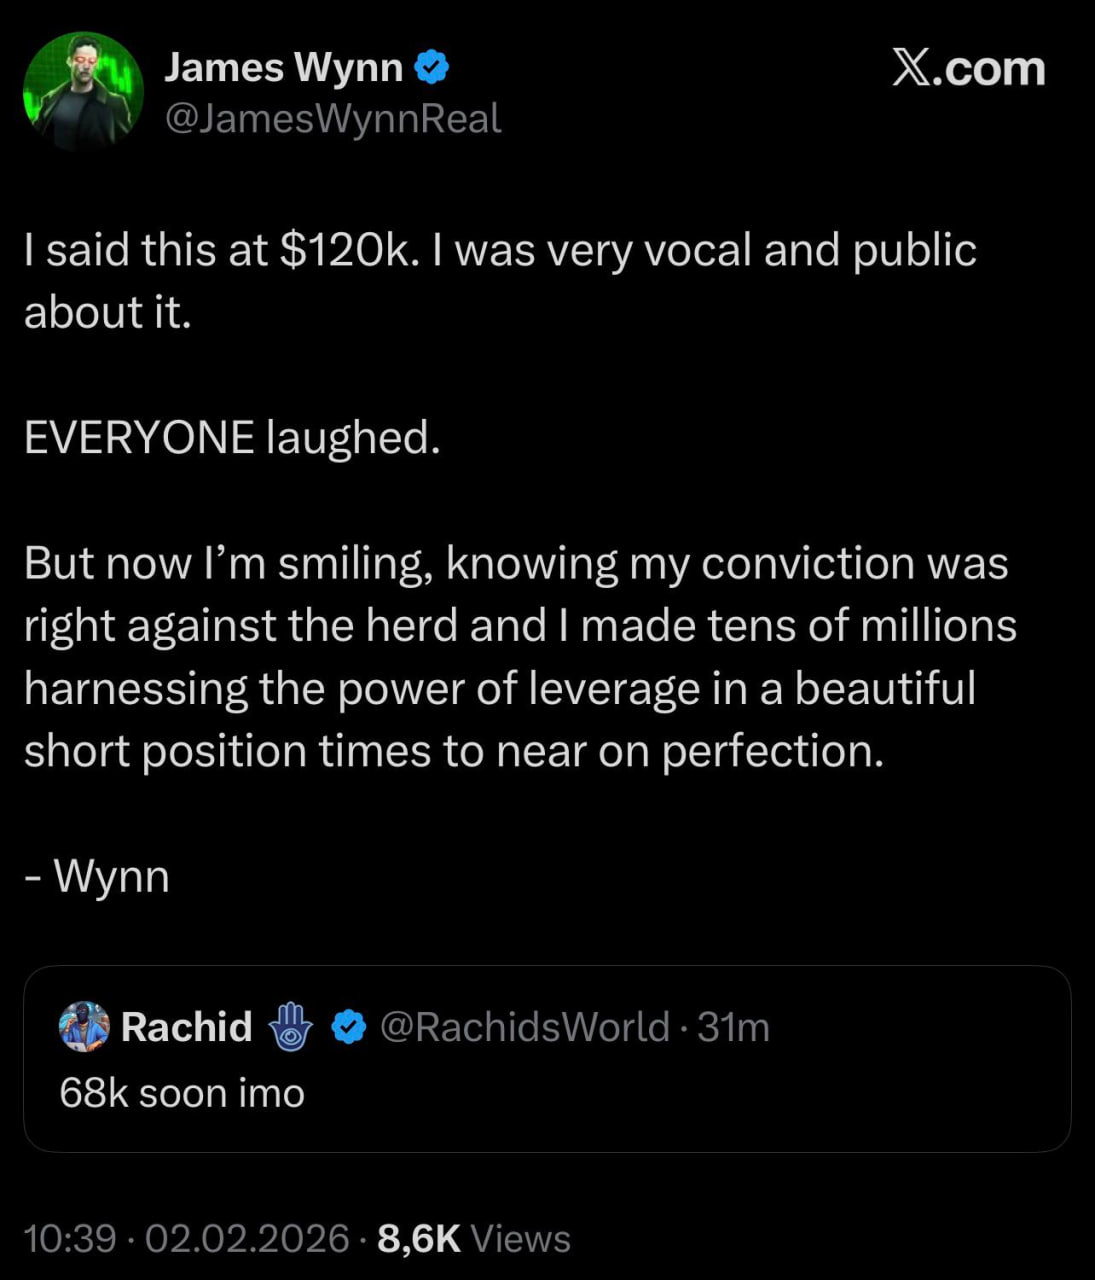Click the Rachid display name
Viewport: 1095px width, 1280px height.
[x=187, y=1027]
